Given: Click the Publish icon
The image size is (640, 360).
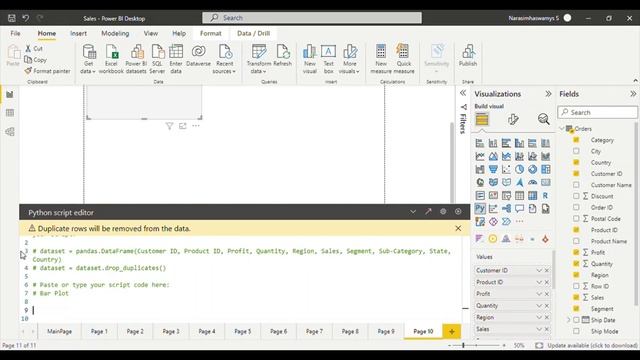Looking at the screenshot, I should [468, 56].
